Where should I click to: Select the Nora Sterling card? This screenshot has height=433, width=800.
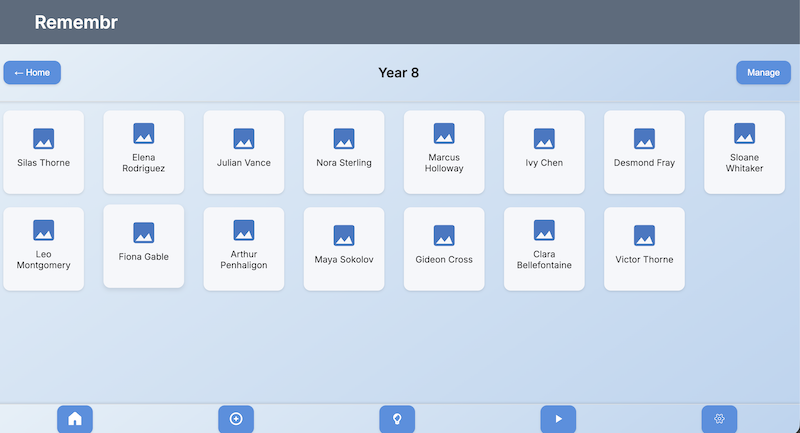click(x=344, y=151)
